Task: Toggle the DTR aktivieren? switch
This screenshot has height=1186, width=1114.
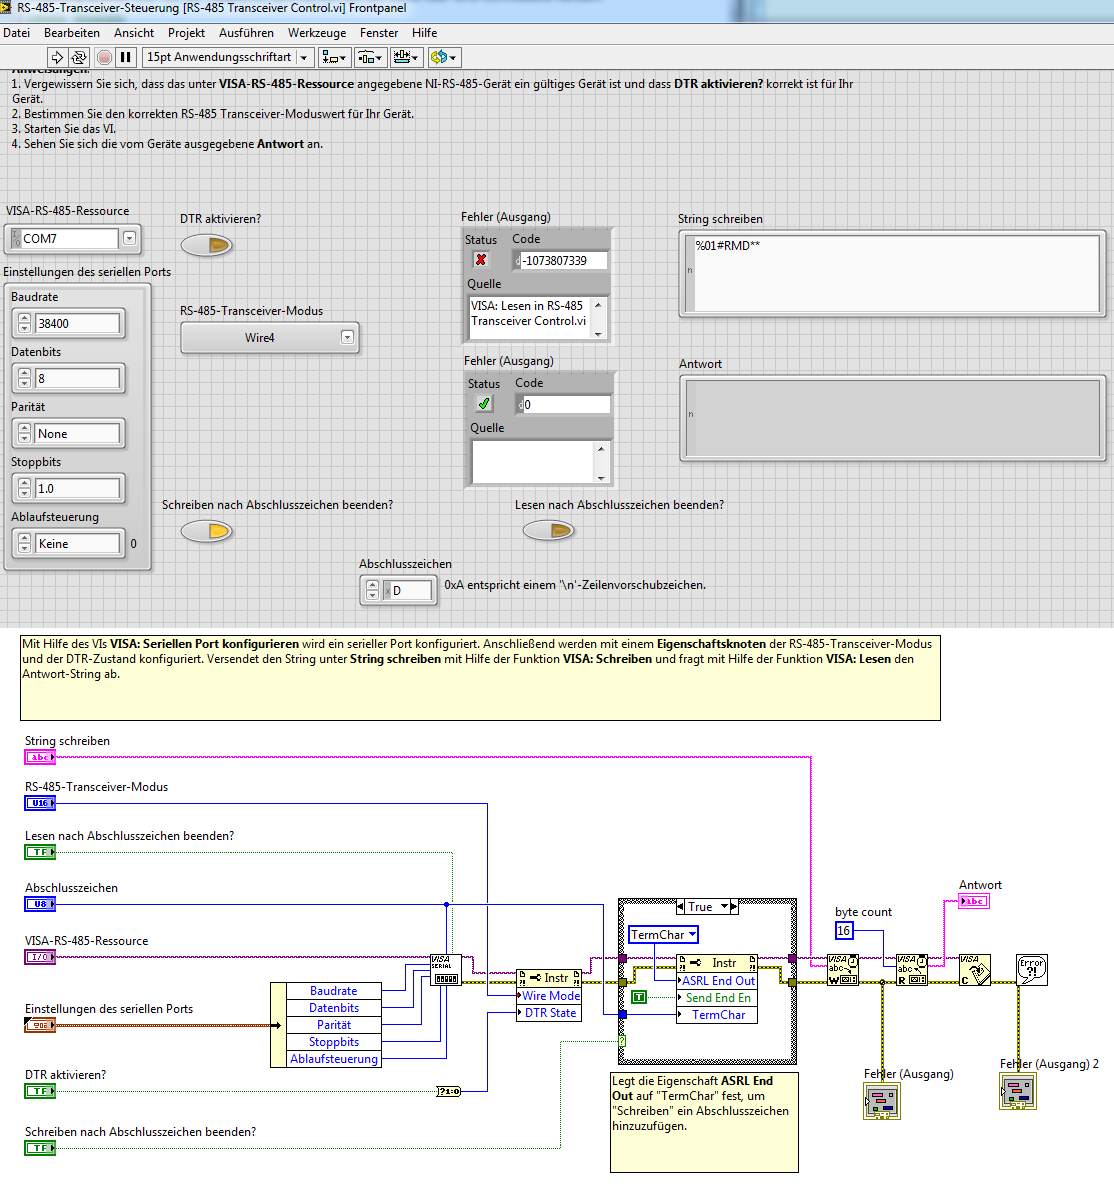Action: [x=206, y=245]
